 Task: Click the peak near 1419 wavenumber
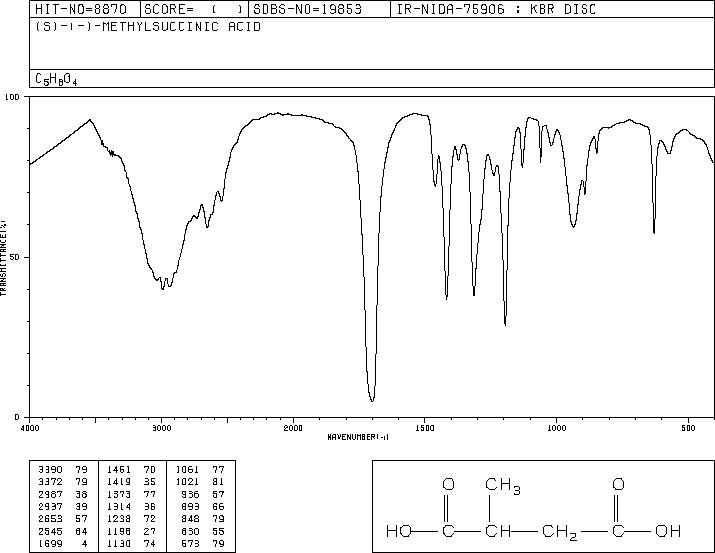446,298
